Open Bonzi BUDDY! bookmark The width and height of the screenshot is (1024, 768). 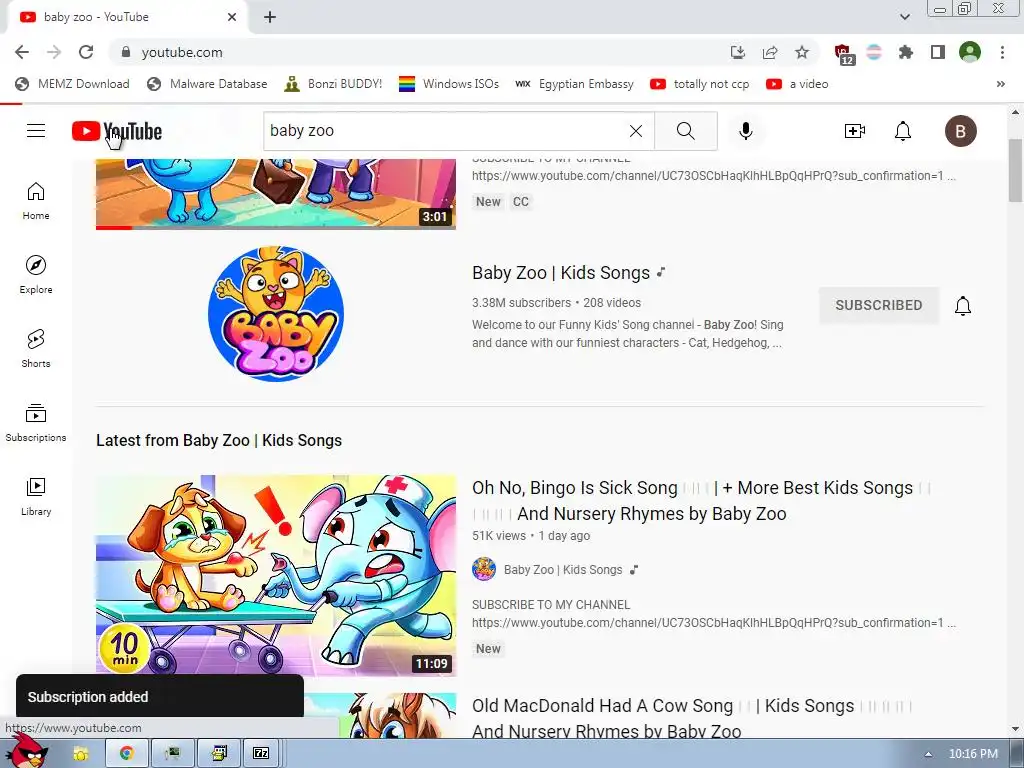pyautogui.click(x=333, y=84)
